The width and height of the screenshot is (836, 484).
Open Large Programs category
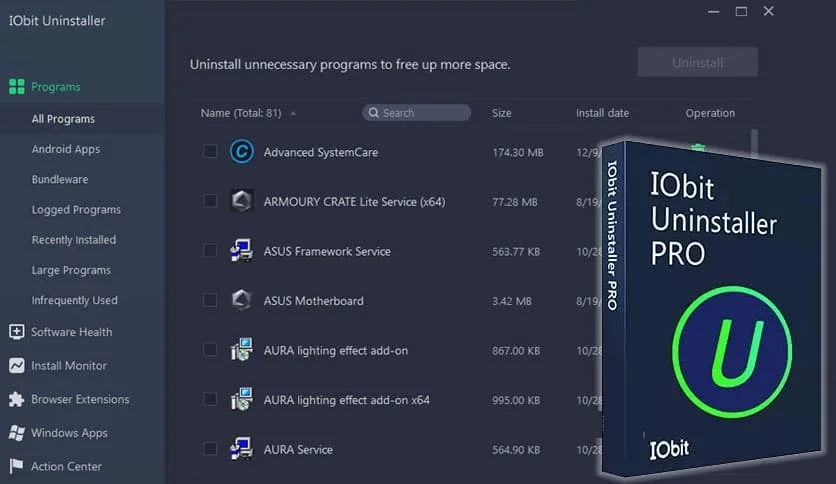tap(71, 270)
